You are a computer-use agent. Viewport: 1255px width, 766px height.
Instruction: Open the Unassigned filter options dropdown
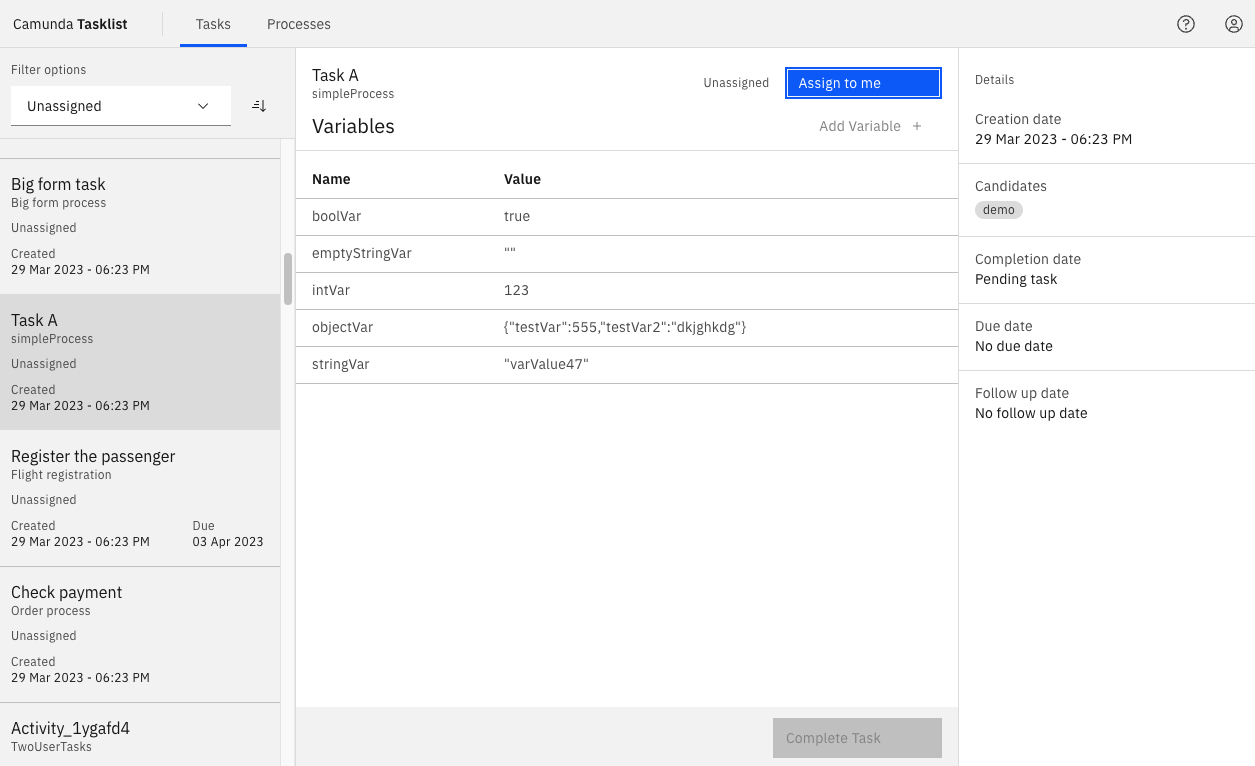point(120,106)
